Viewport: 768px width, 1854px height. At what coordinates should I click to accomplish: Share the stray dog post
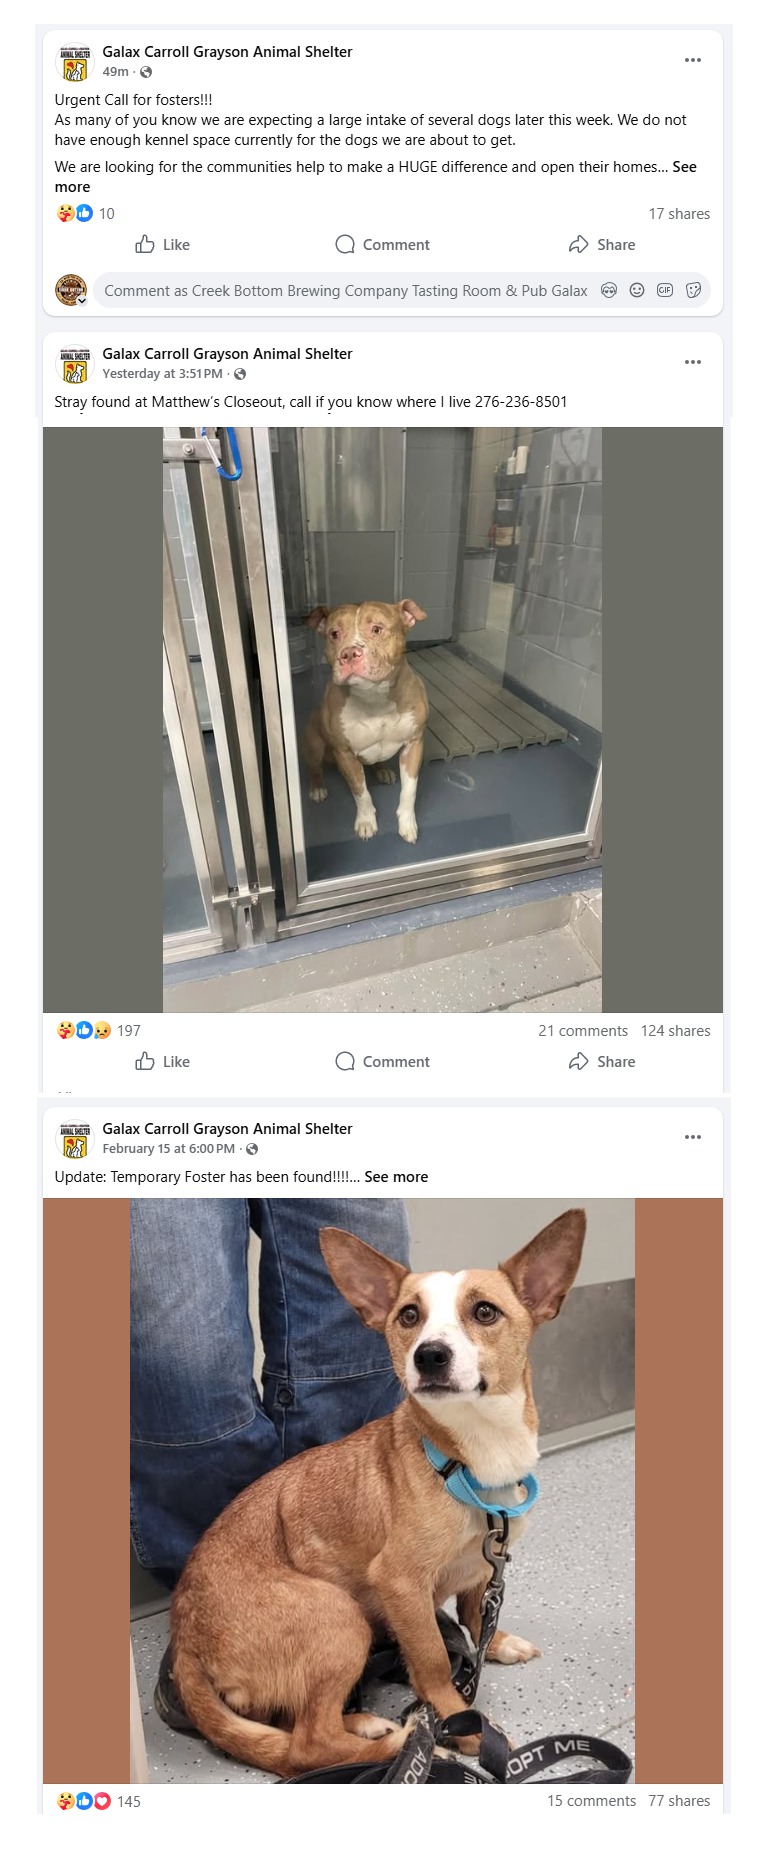[602, 1061]
